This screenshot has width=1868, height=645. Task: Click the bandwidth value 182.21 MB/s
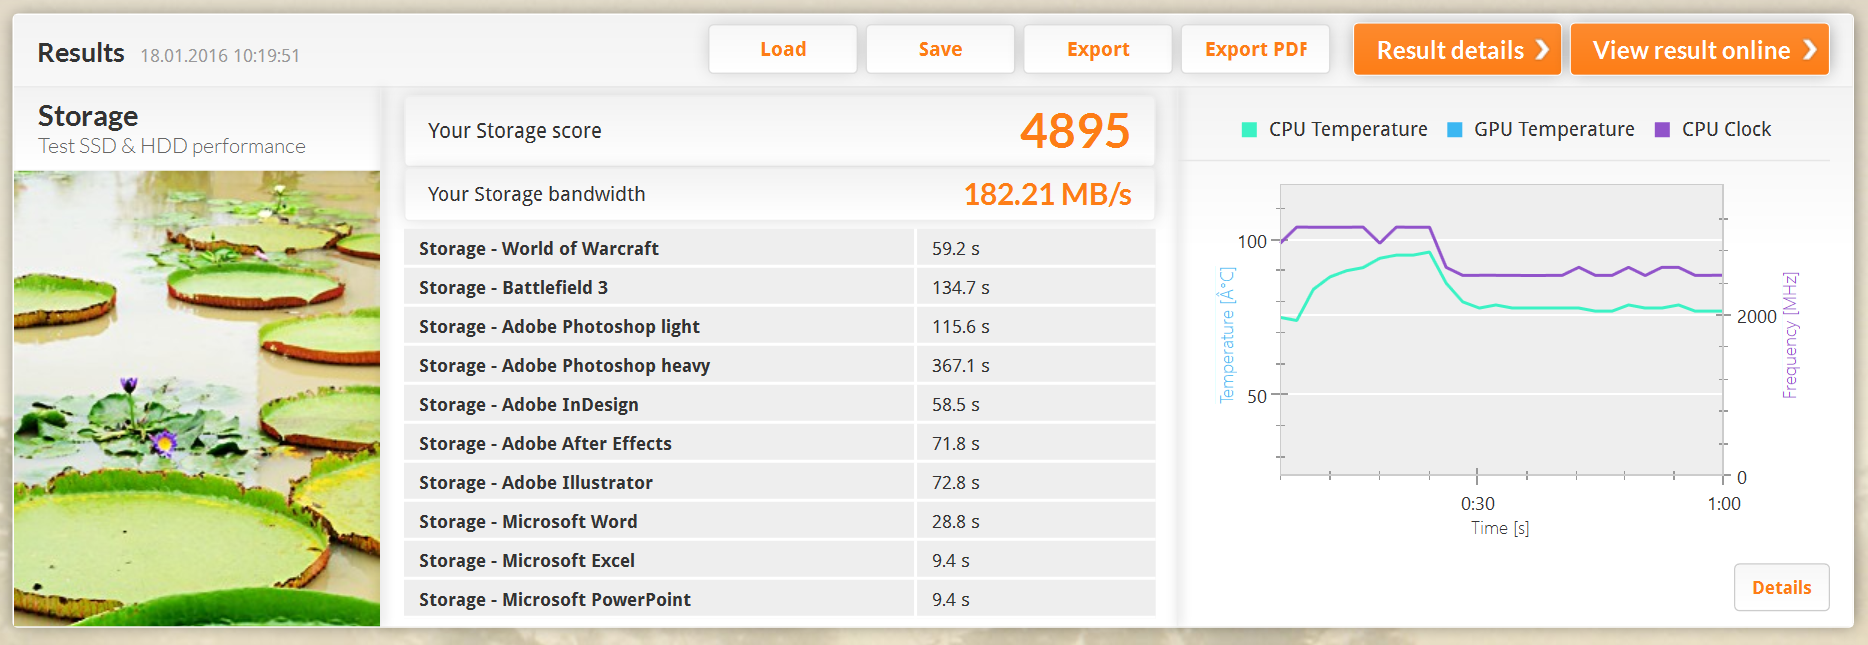tap(1047, 194)
